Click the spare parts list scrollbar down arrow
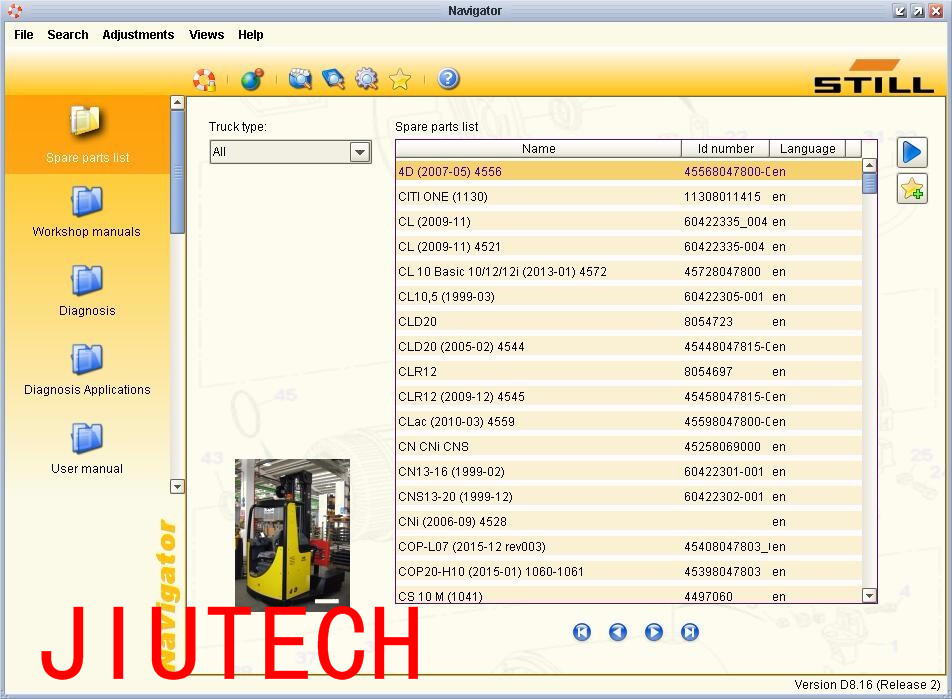The width and height of the screenshot is (952, 699). [x=869, y=596]
